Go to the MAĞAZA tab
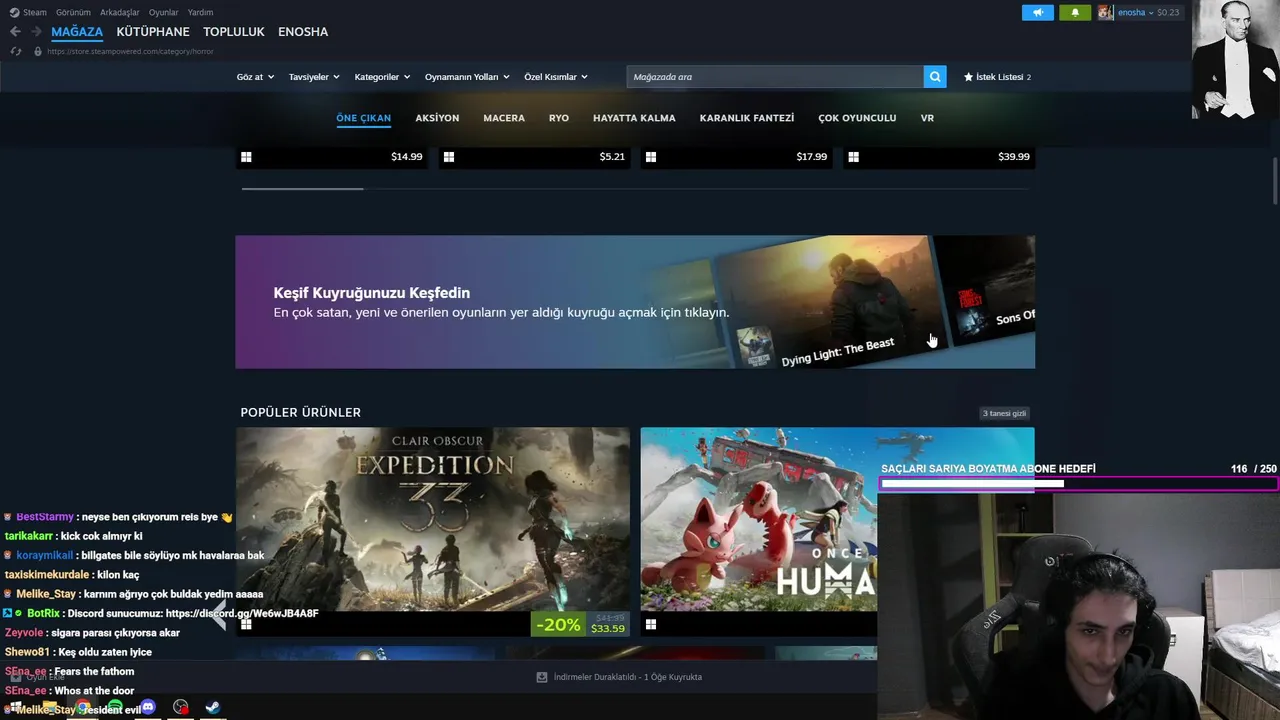This screenshot has width=1280, height=720. [x=77, y=32]
